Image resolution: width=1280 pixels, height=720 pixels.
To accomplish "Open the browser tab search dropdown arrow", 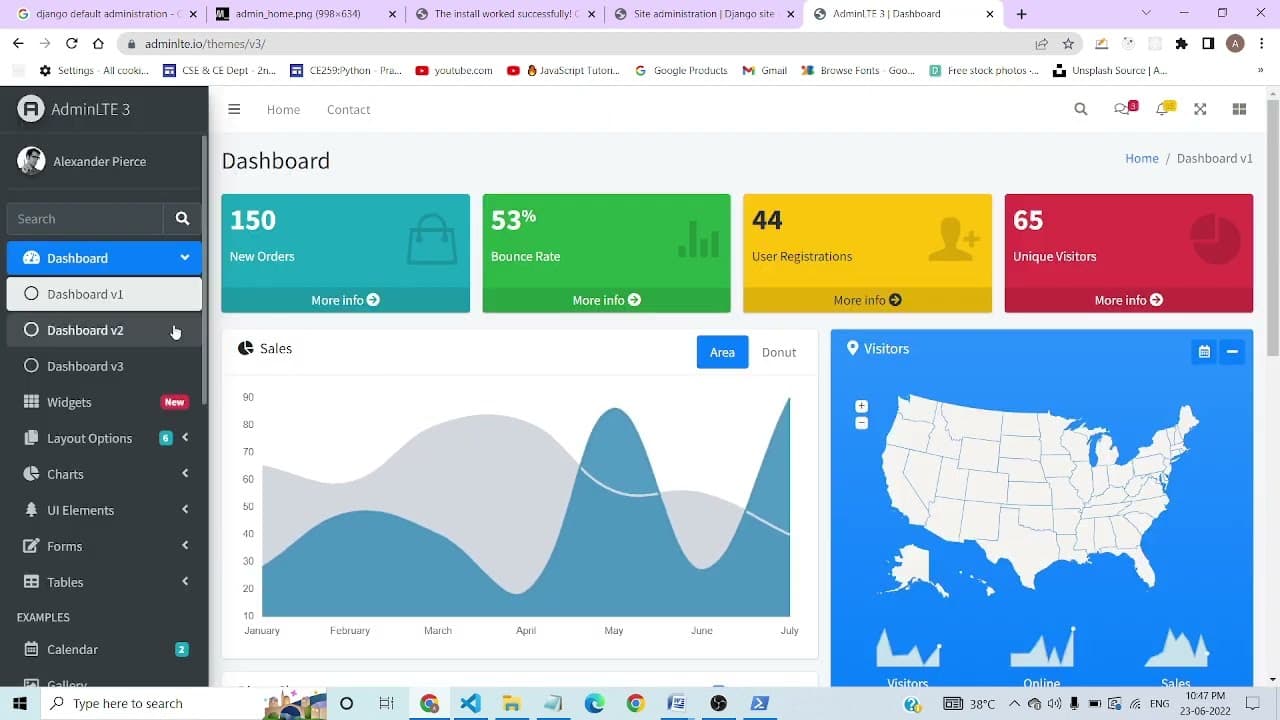I will tap(1146, 13).
